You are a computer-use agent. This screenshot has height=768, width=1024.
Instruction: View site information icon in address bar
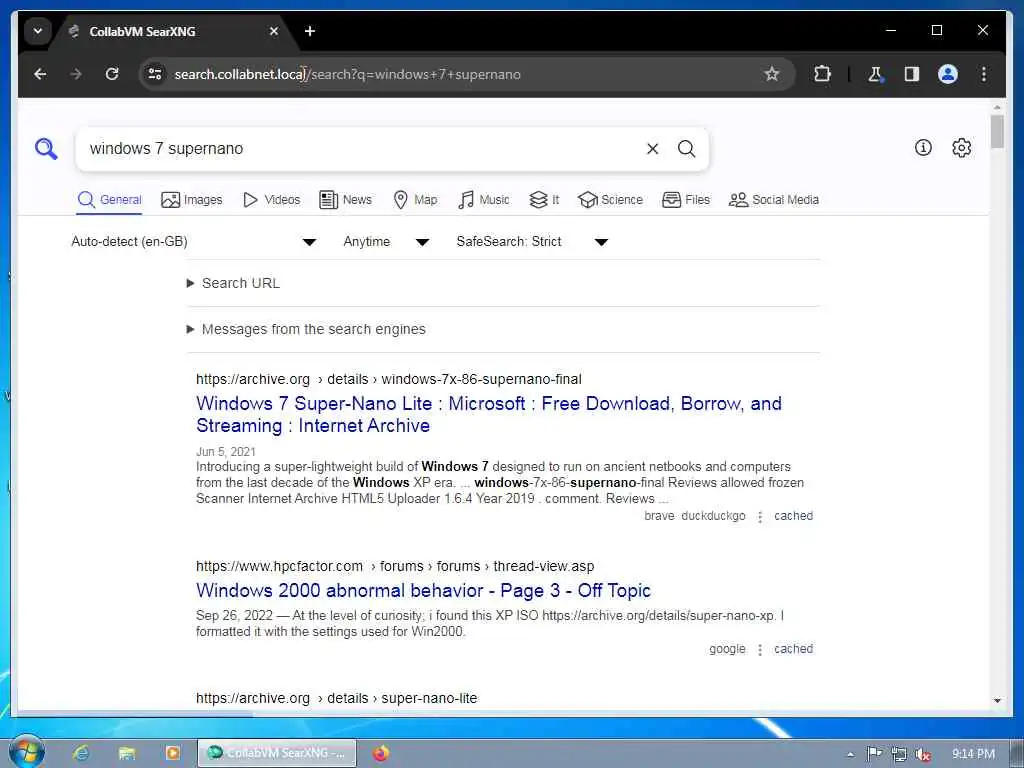155,74
